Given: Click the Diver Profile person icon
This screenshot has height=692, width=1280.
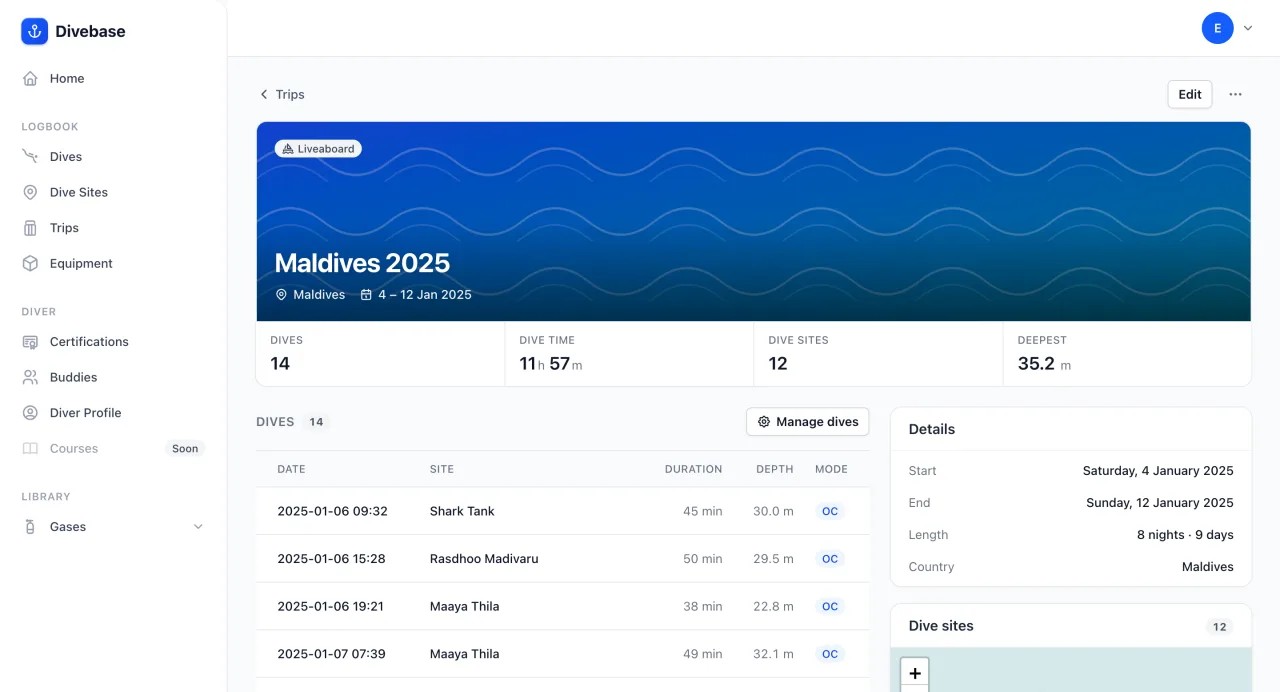Looking at the screenshot, I should point(30,413).
